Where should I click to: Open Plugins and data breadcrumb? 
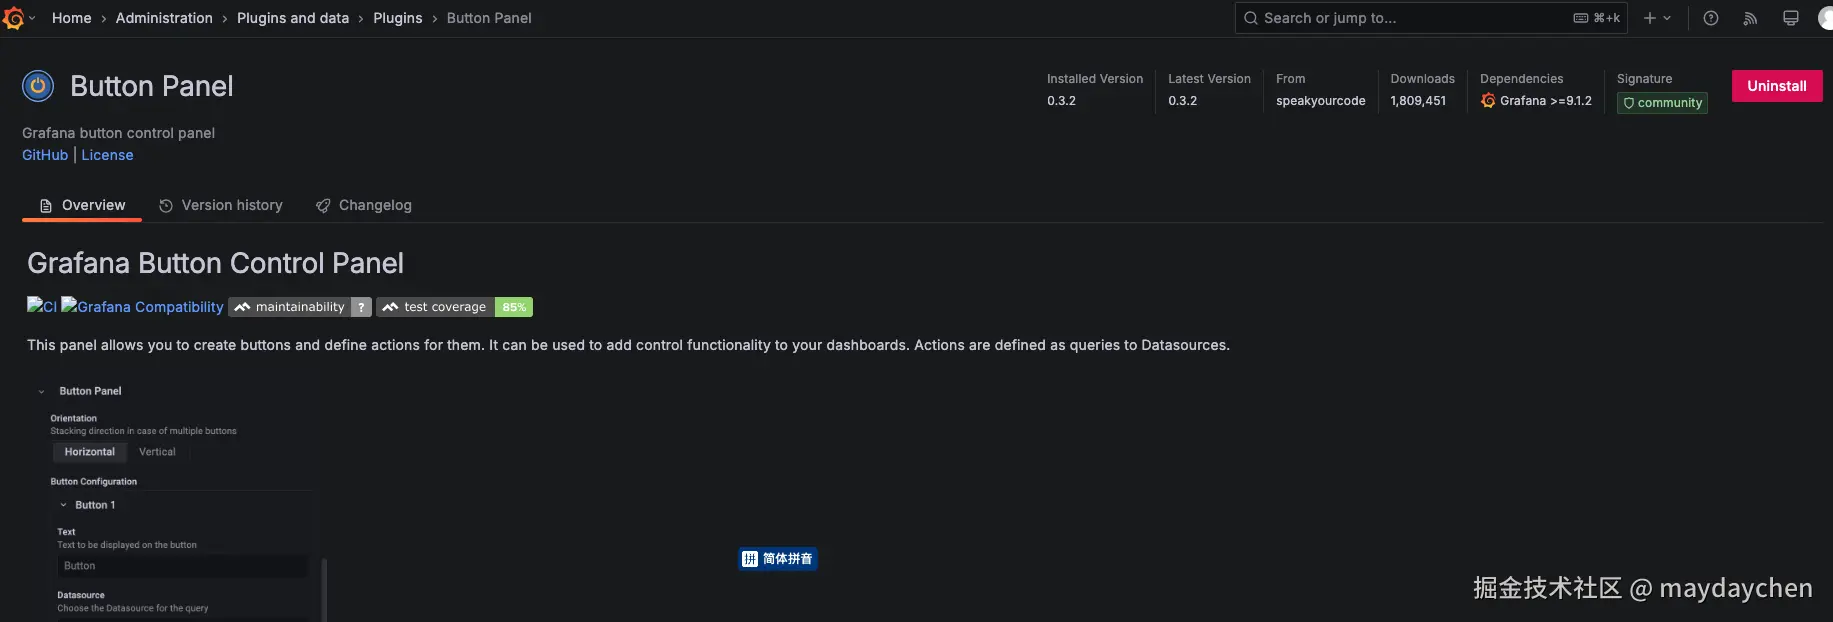[293, 18]
